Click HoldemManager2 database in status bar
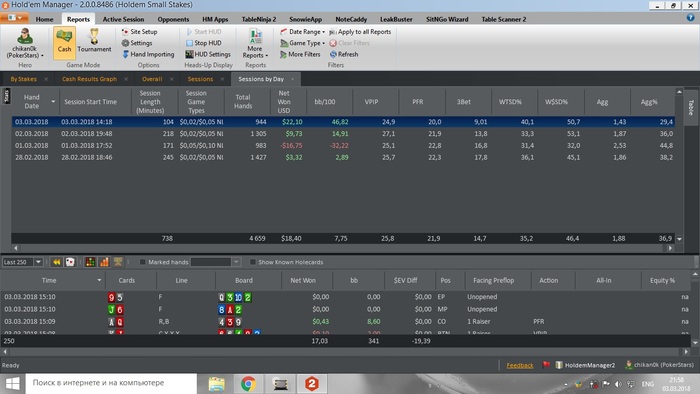Image resolution: width=700 pixels, height=394 pixels. click(x=585, y=365)
